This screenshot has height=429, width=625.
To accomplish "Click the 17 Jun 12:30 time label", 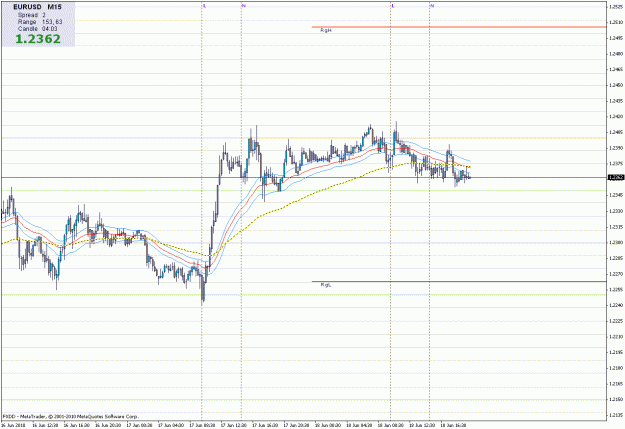I will pos(233,425).
